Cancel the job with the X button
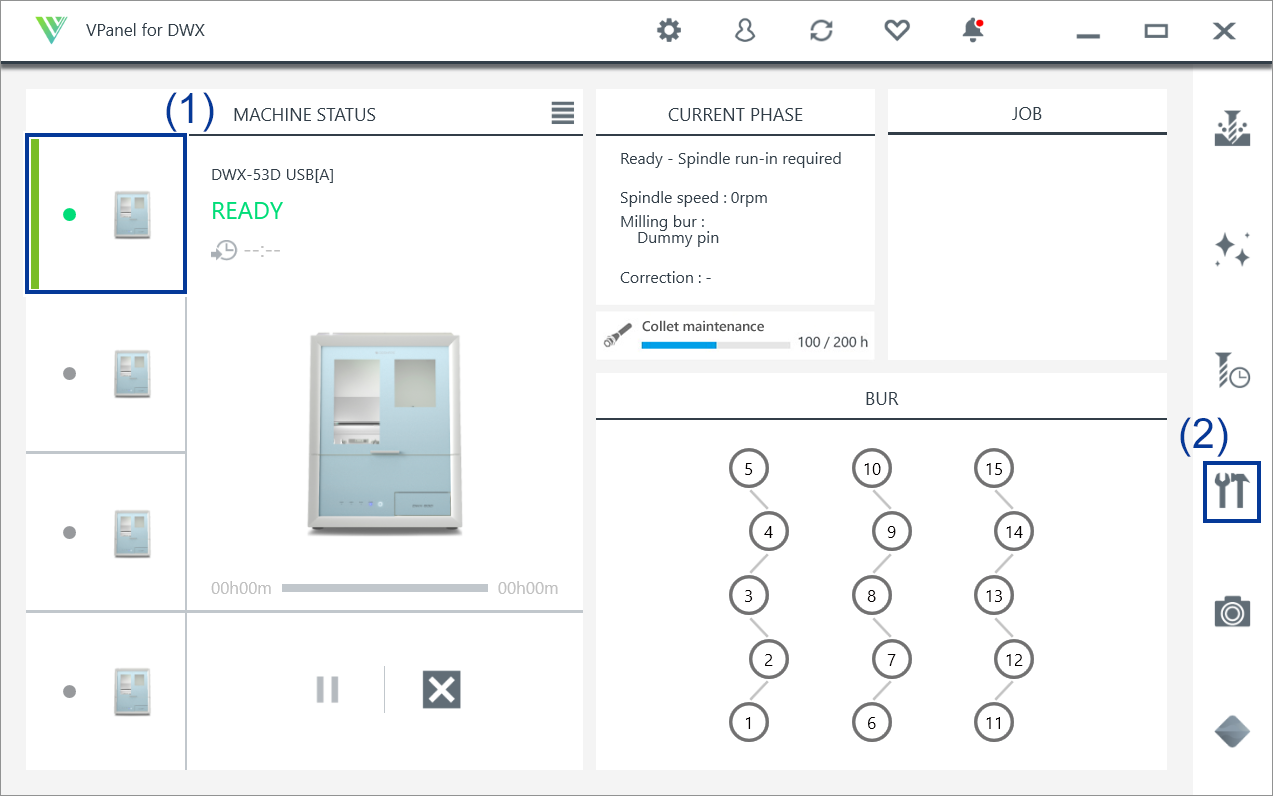Image resolution: width=1273 pixels, height=796 pixels. [x=441, y=689]
